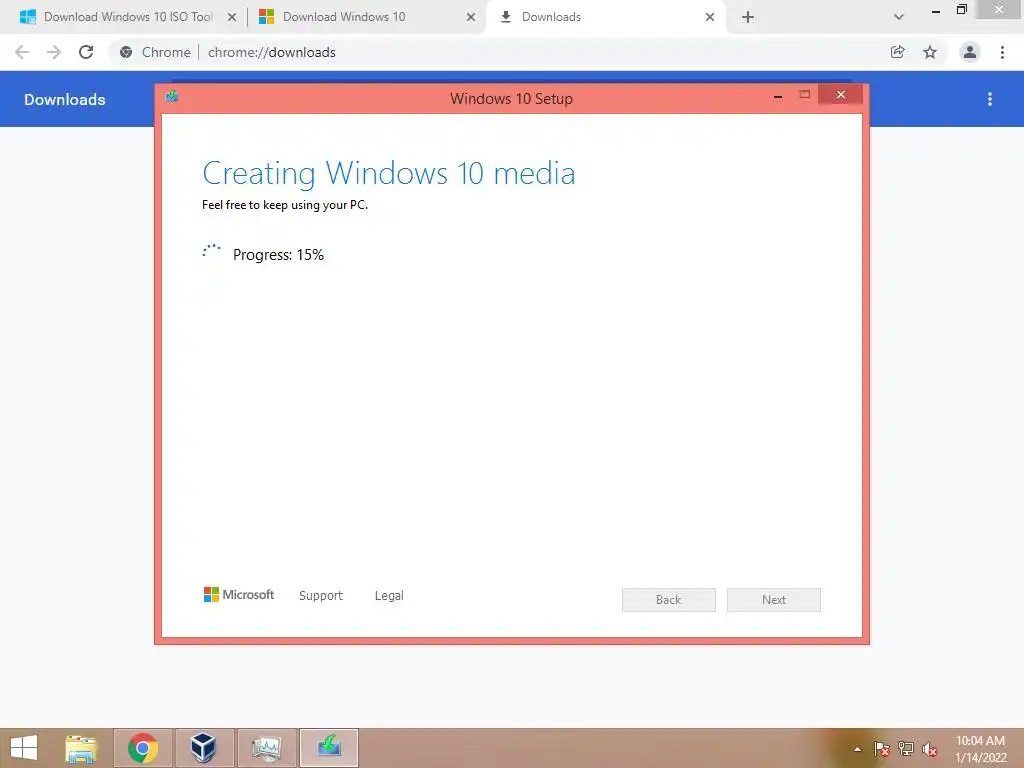The width and height of the screenshot is (1024, 768).
Task: Select Windows 10 Setup taskbar icon
Action: click(329, 748)
